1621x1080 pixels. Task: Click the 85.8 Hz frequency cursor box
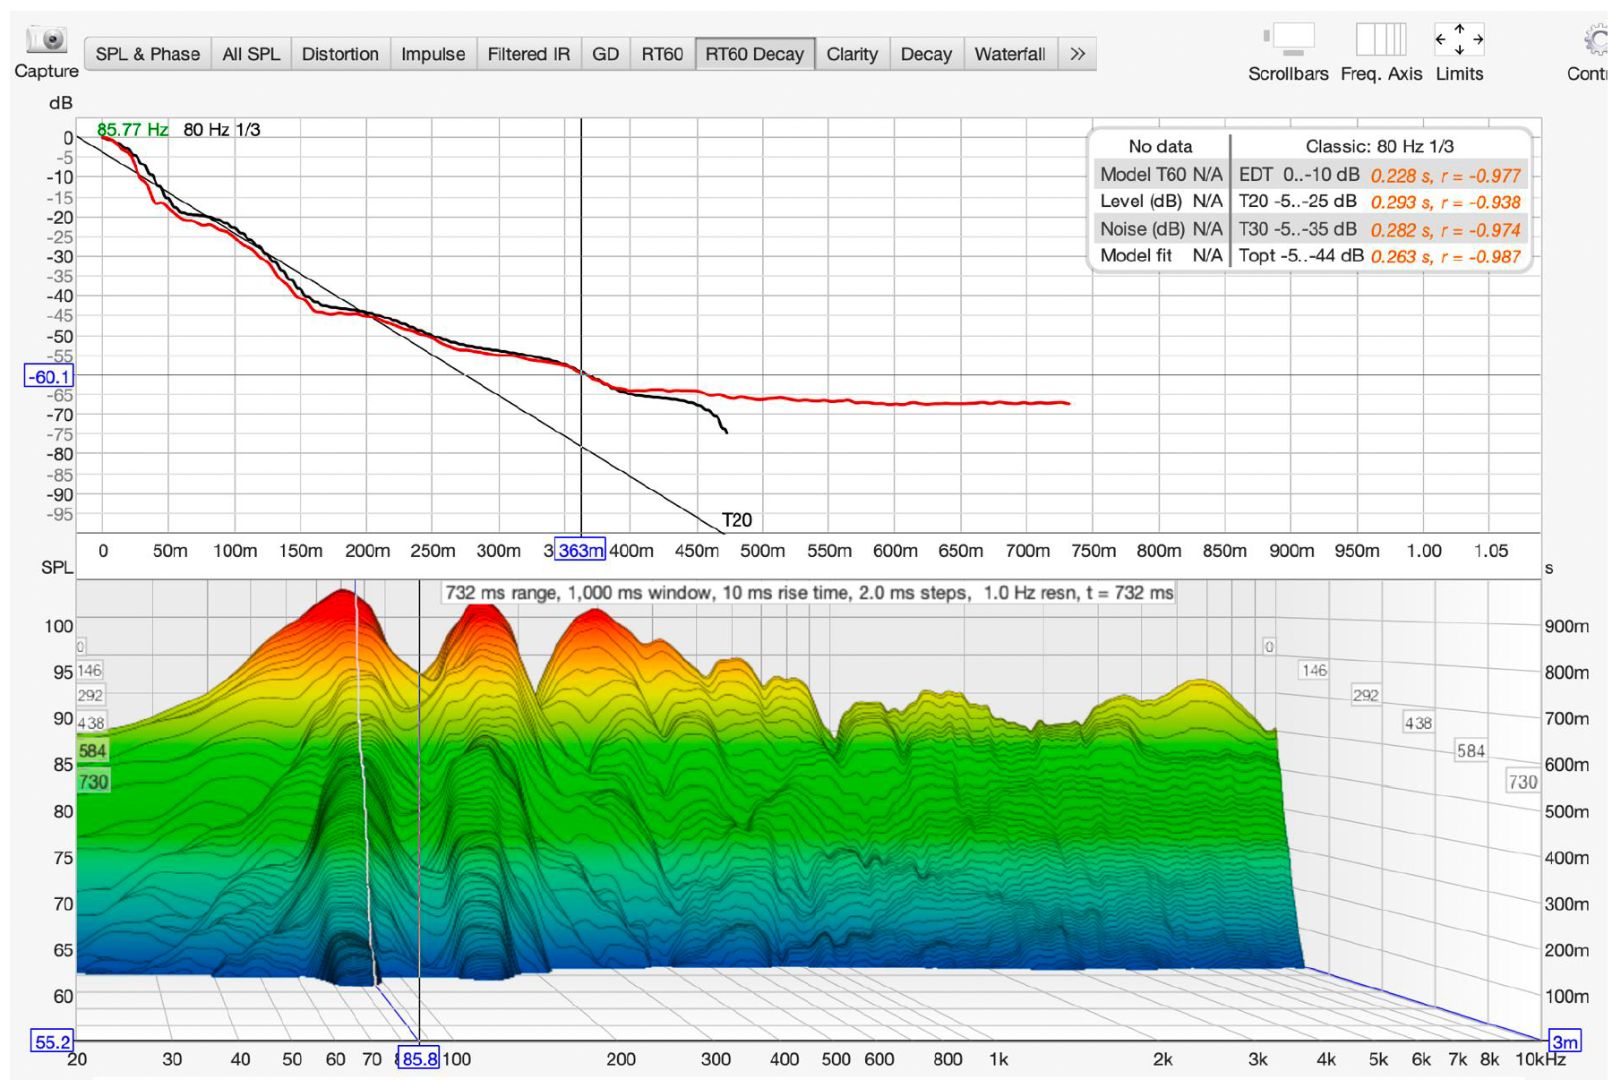419,1058
